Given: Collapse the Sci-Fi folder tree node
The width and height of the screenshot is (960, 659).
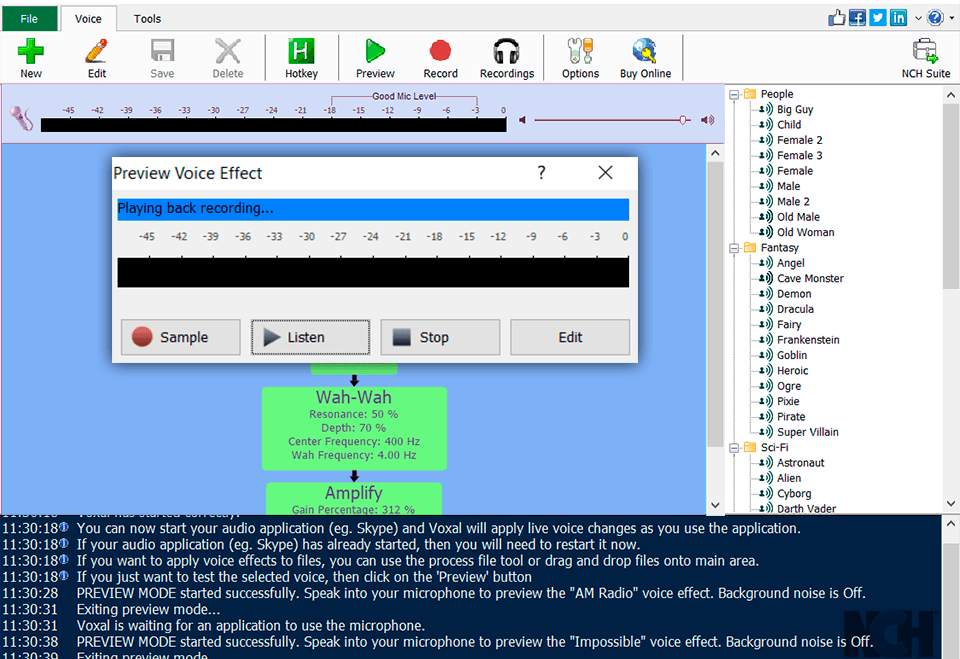Looking at the screenshot, I should [735, 448].
